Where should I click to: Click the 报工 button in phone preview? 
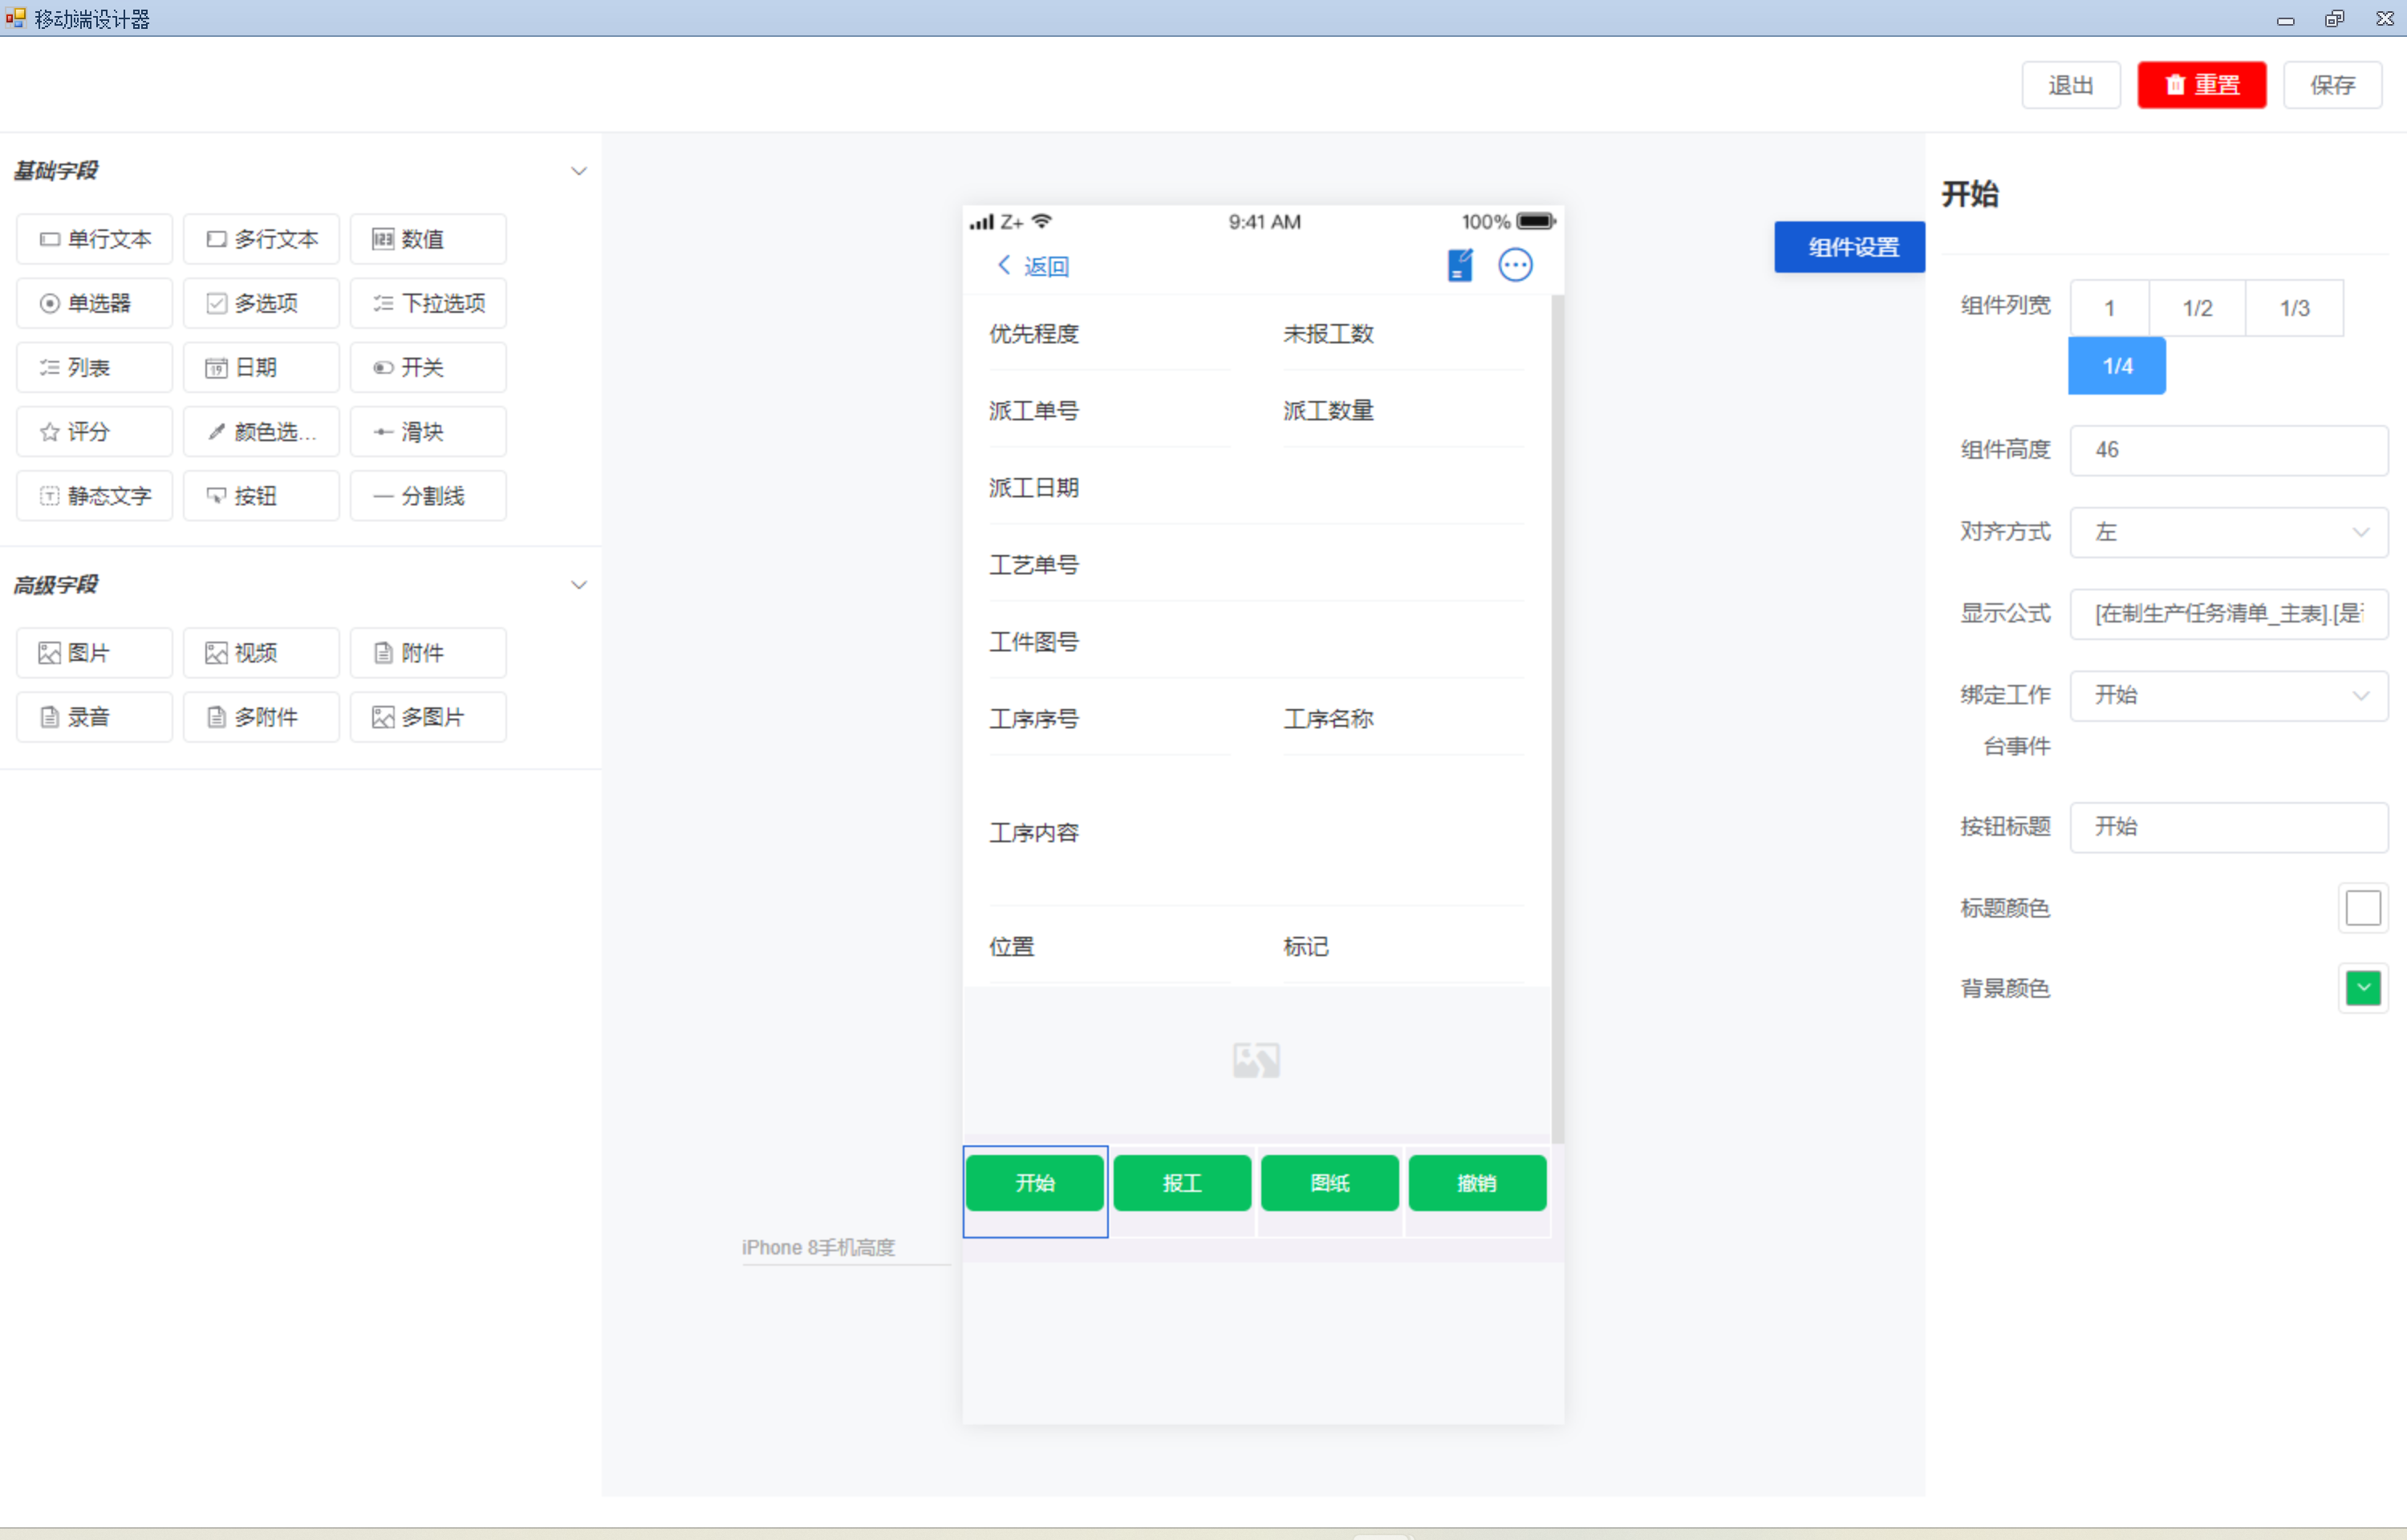point(1182,1183)
